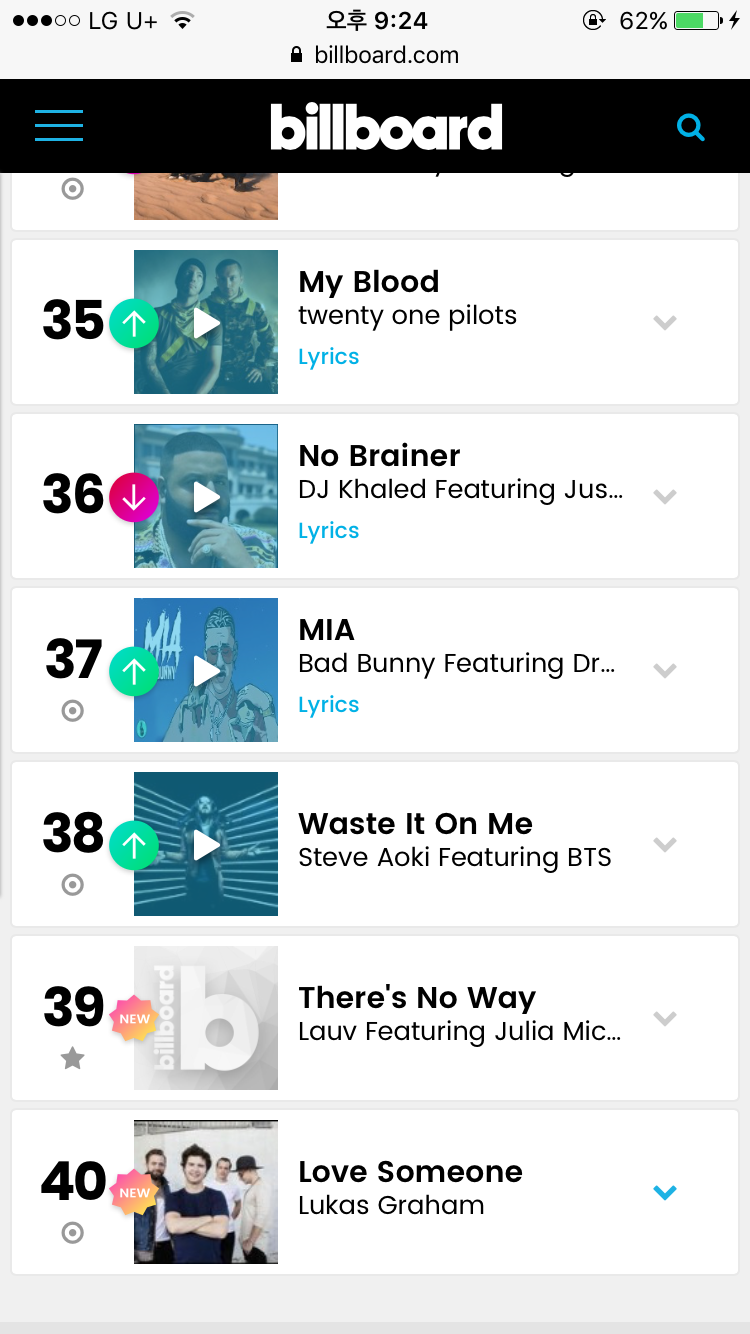Expand Waste It On Me details
Screen dimensions: 750x1334
point(665,844)
